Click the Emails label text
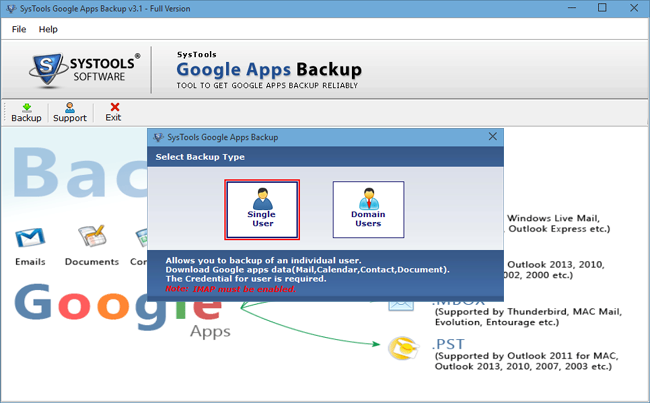Viewport: 650px width, 403px height. coord(30,262)
